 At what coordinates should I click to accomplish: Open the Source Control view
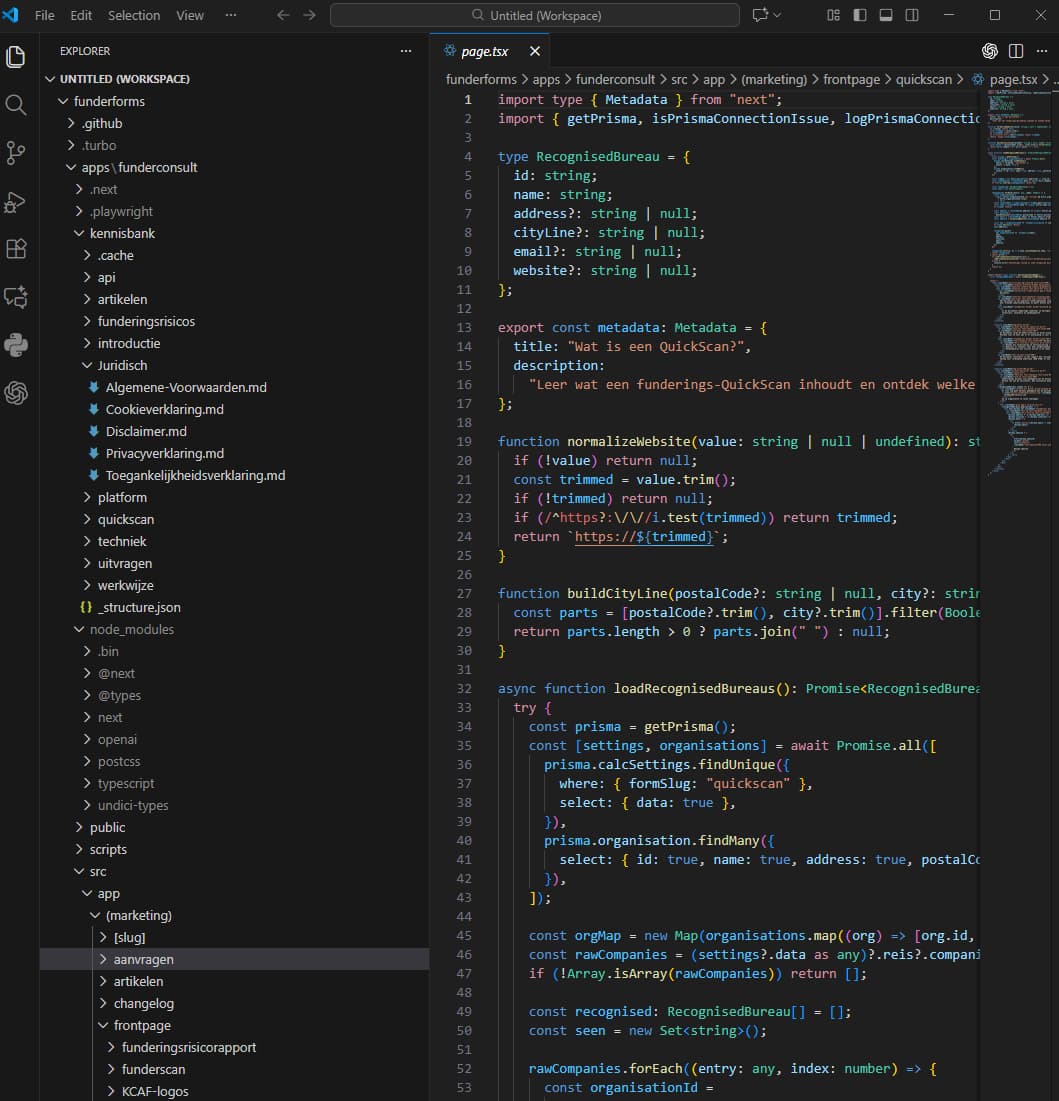[16, 152]
